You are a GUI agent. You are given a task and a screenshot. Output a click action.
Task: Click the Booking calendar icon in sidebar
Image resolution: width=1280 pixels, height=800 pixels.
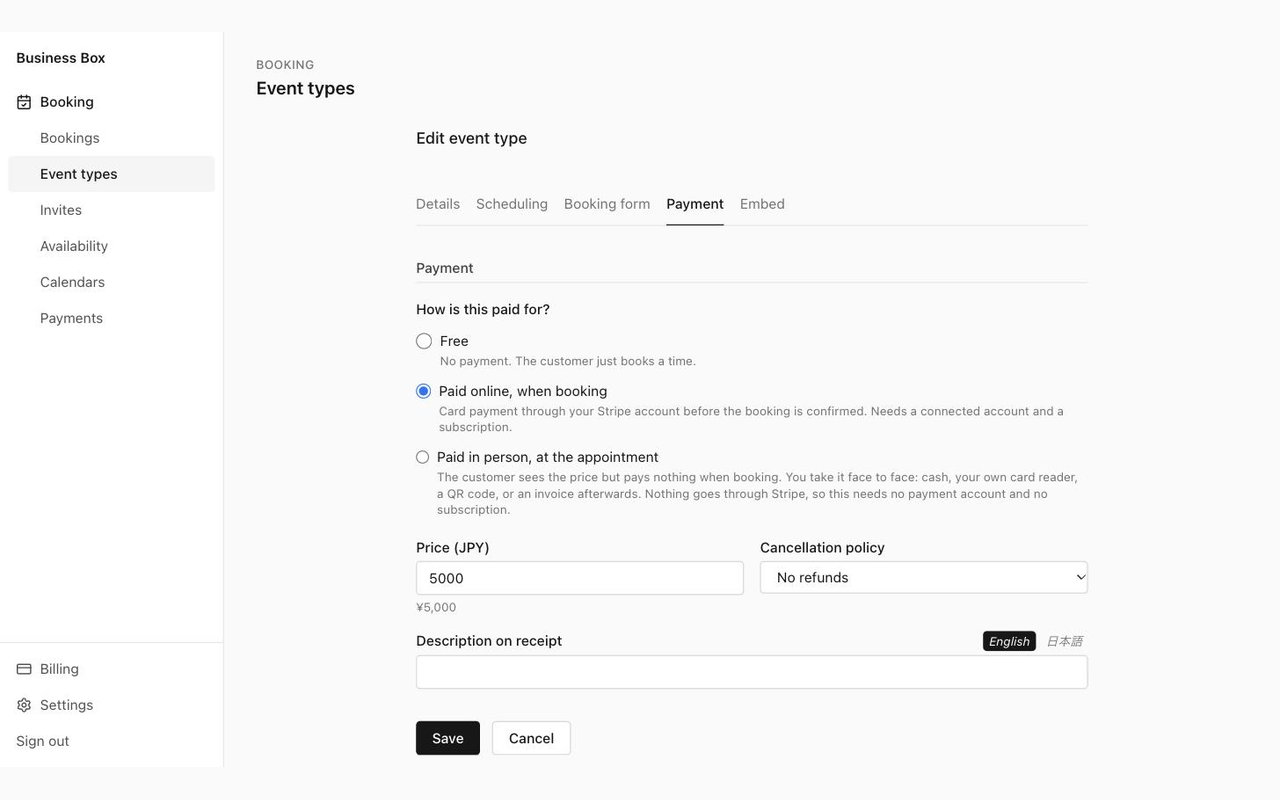[x=24, y=102]
